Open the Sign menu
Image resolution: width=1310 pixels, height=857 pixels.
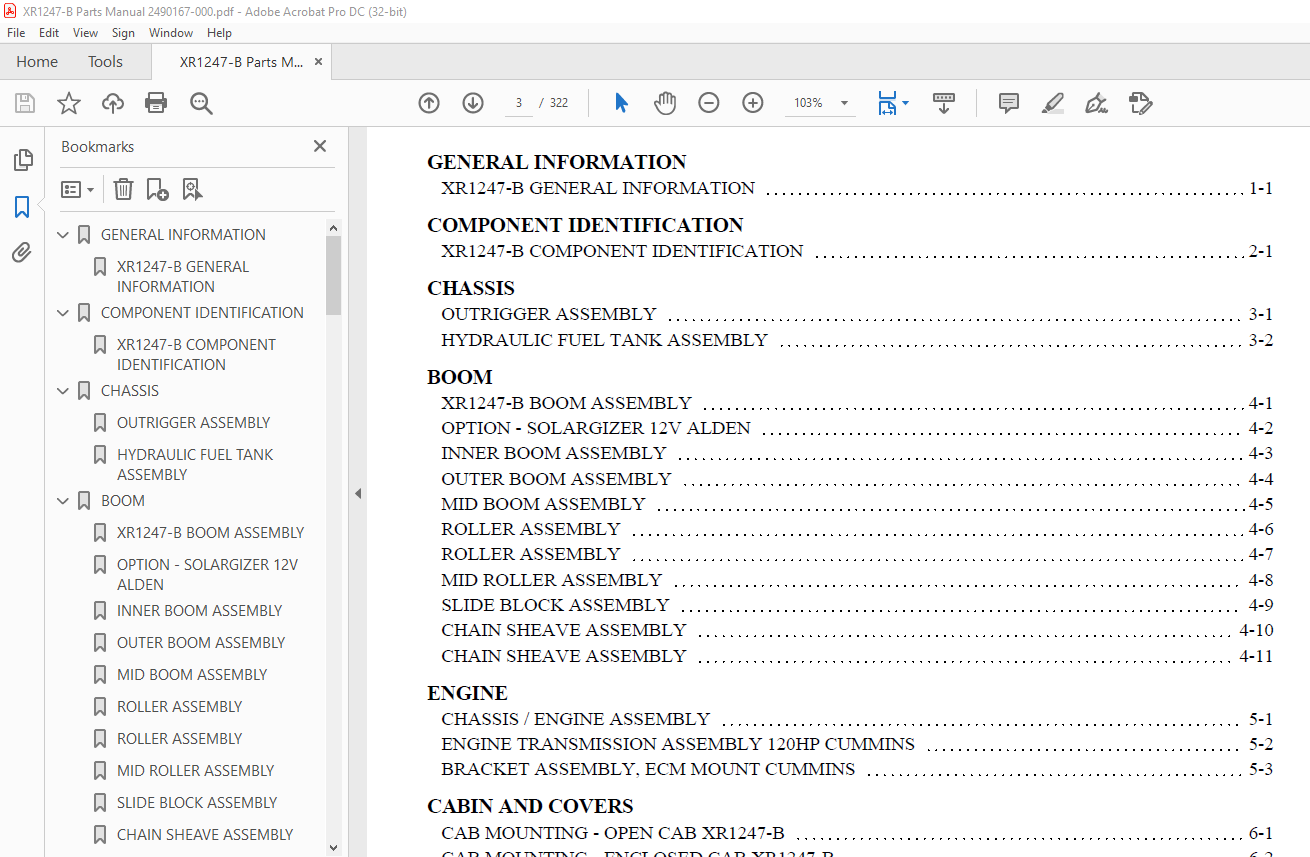point(123,33)
